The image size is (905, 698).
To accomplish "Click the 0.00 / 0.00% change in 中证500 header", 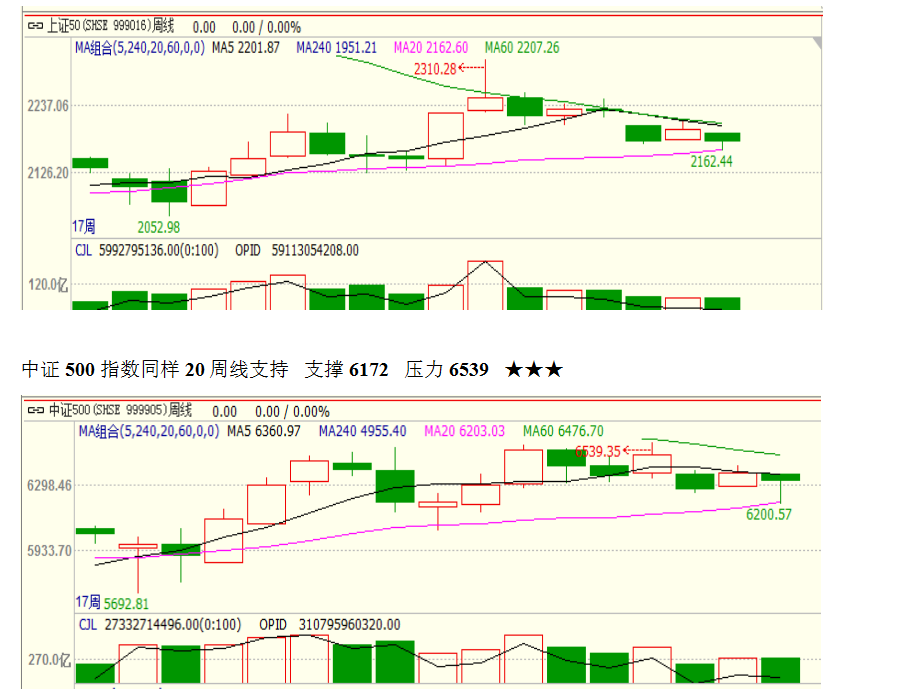I will tap(292, 412).
